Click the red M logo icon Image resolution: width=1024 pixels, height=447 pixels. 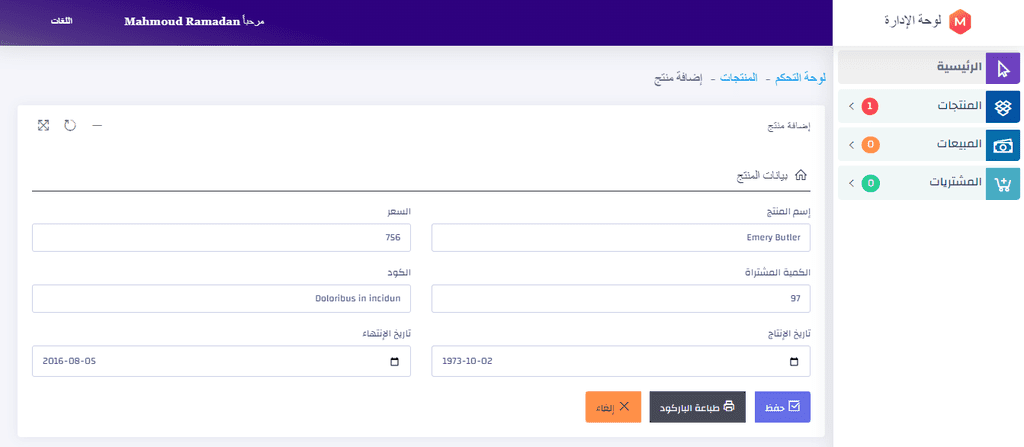pyautogui.click(x=959, y=22)
